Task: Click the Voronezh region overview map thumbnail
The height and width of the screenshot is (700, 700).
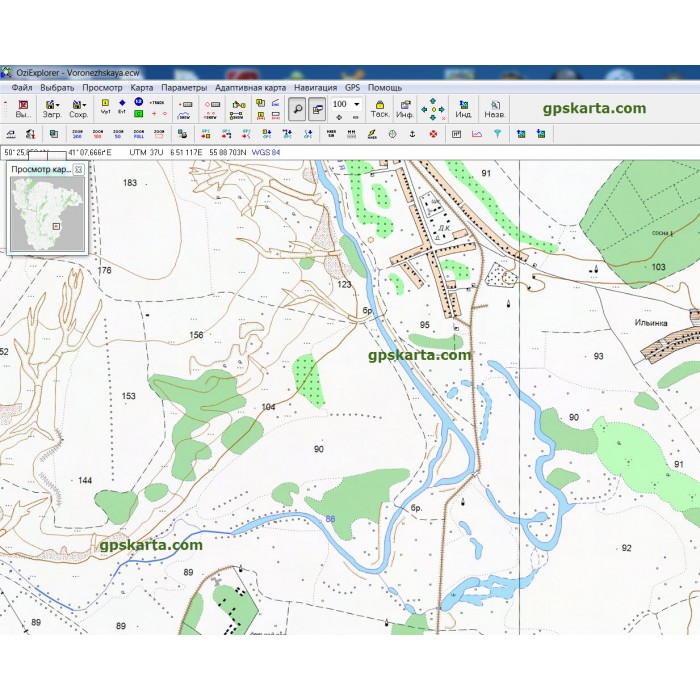Action: (x=47, y=214)
